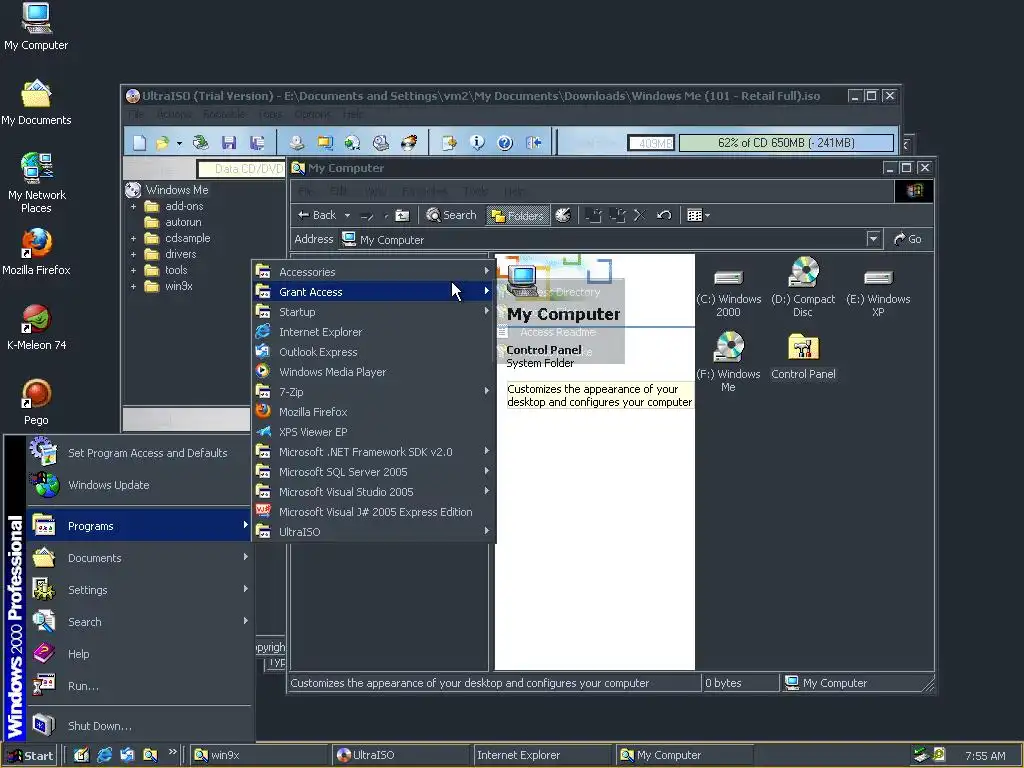Open XPS Viewer EP from Programs menu
This screenshot has height=768, width=1024.
pyautogui.click(x=374, y=432)
